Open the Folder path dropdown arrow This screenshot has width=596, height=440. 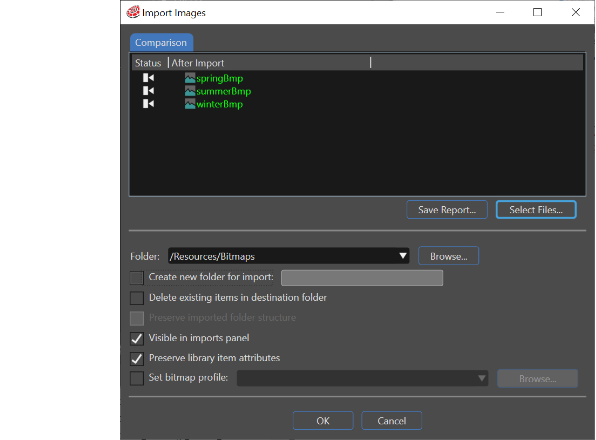(403, 256)
